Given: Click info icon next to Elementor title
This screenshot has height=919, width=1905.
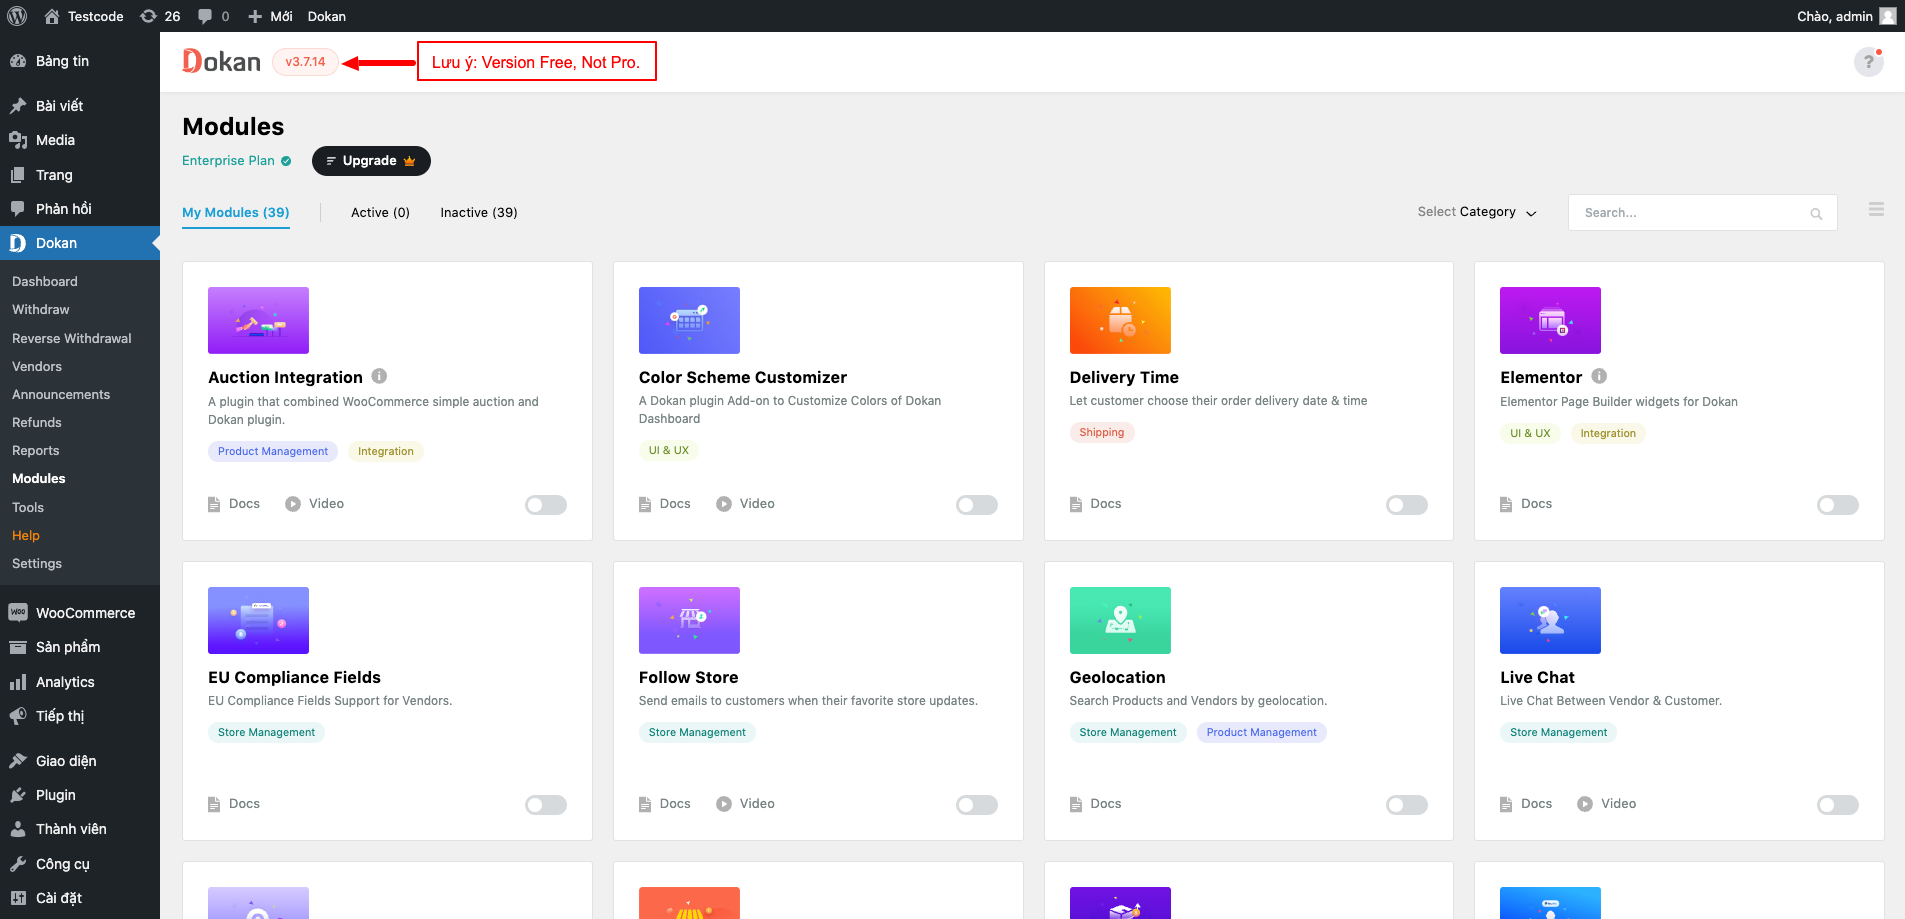Looking at the screenshot, I should point(1599,376).
